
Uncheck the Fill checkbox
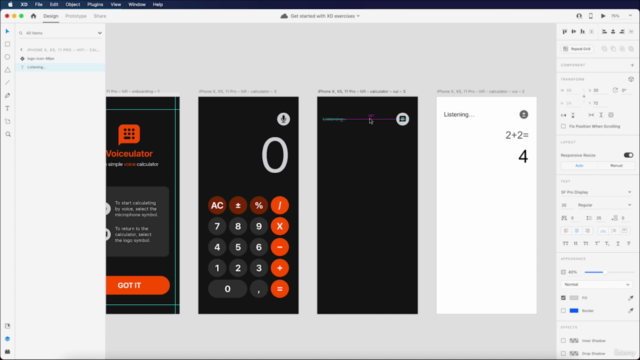pyautogui.click(x=564, y=298)
